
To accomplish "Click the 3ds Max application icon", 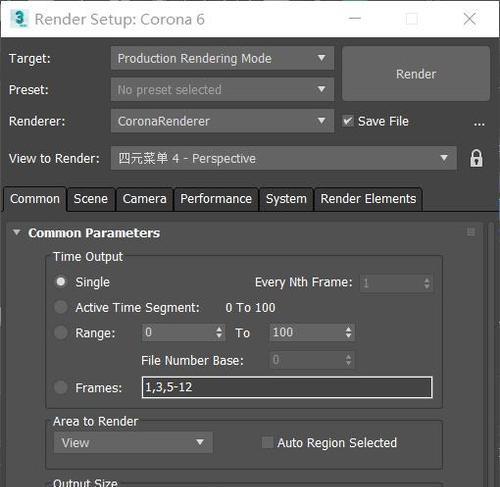I will 18,19.
